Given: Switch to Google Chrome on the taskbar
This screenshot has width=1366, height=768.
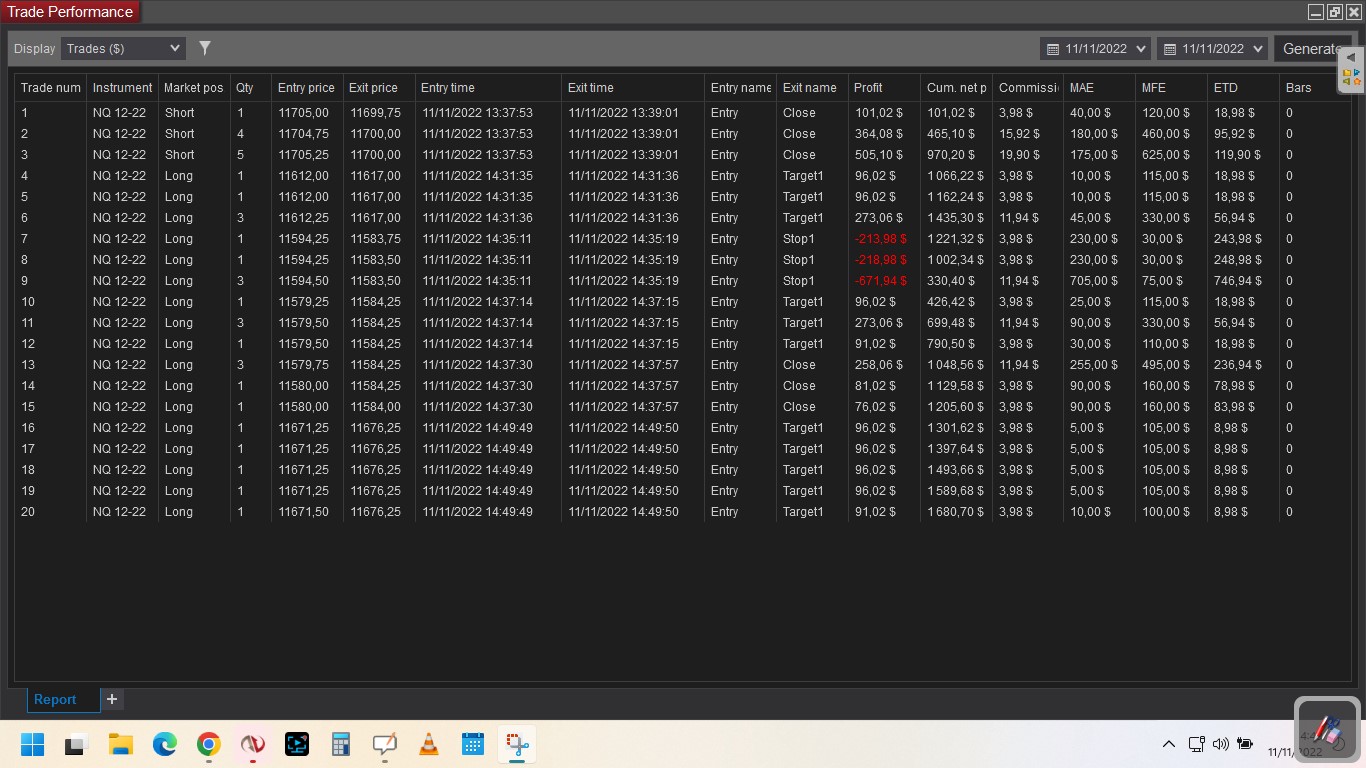Looking at the screenshot, I should pyautogui.click(x=208, y=744).
